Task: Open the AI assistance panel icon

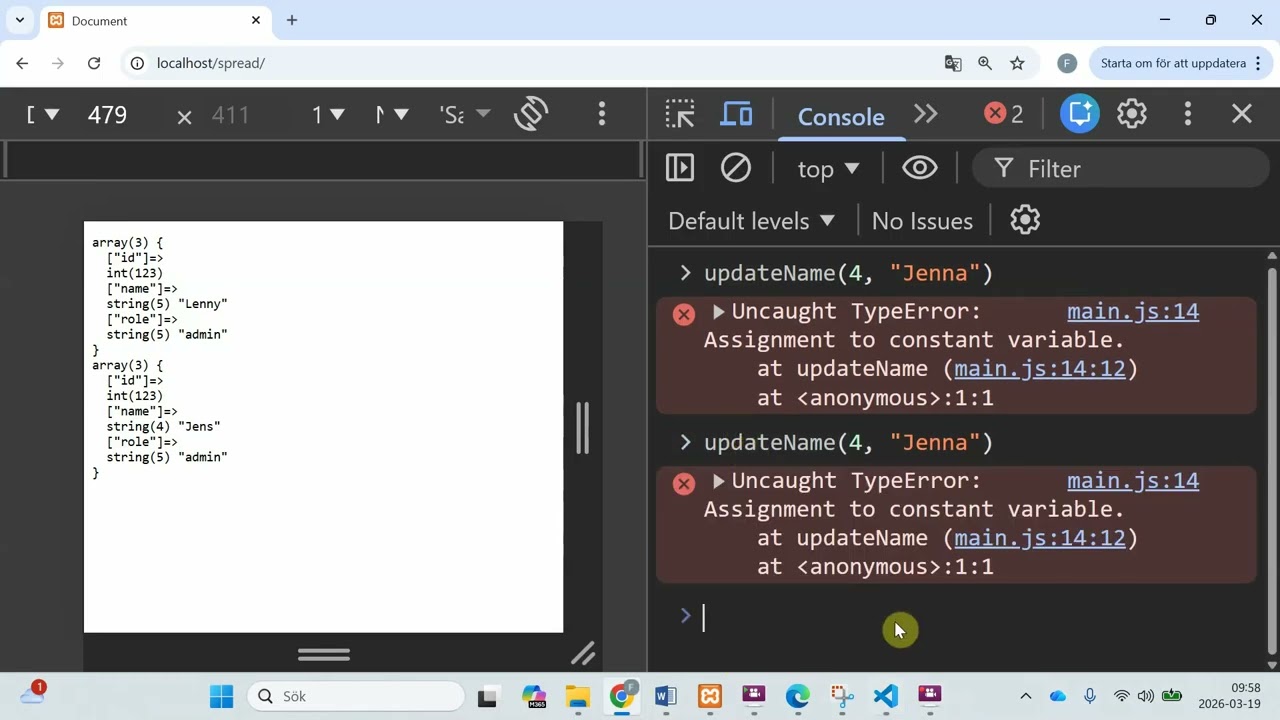Action: click(x=1080, y=114)
